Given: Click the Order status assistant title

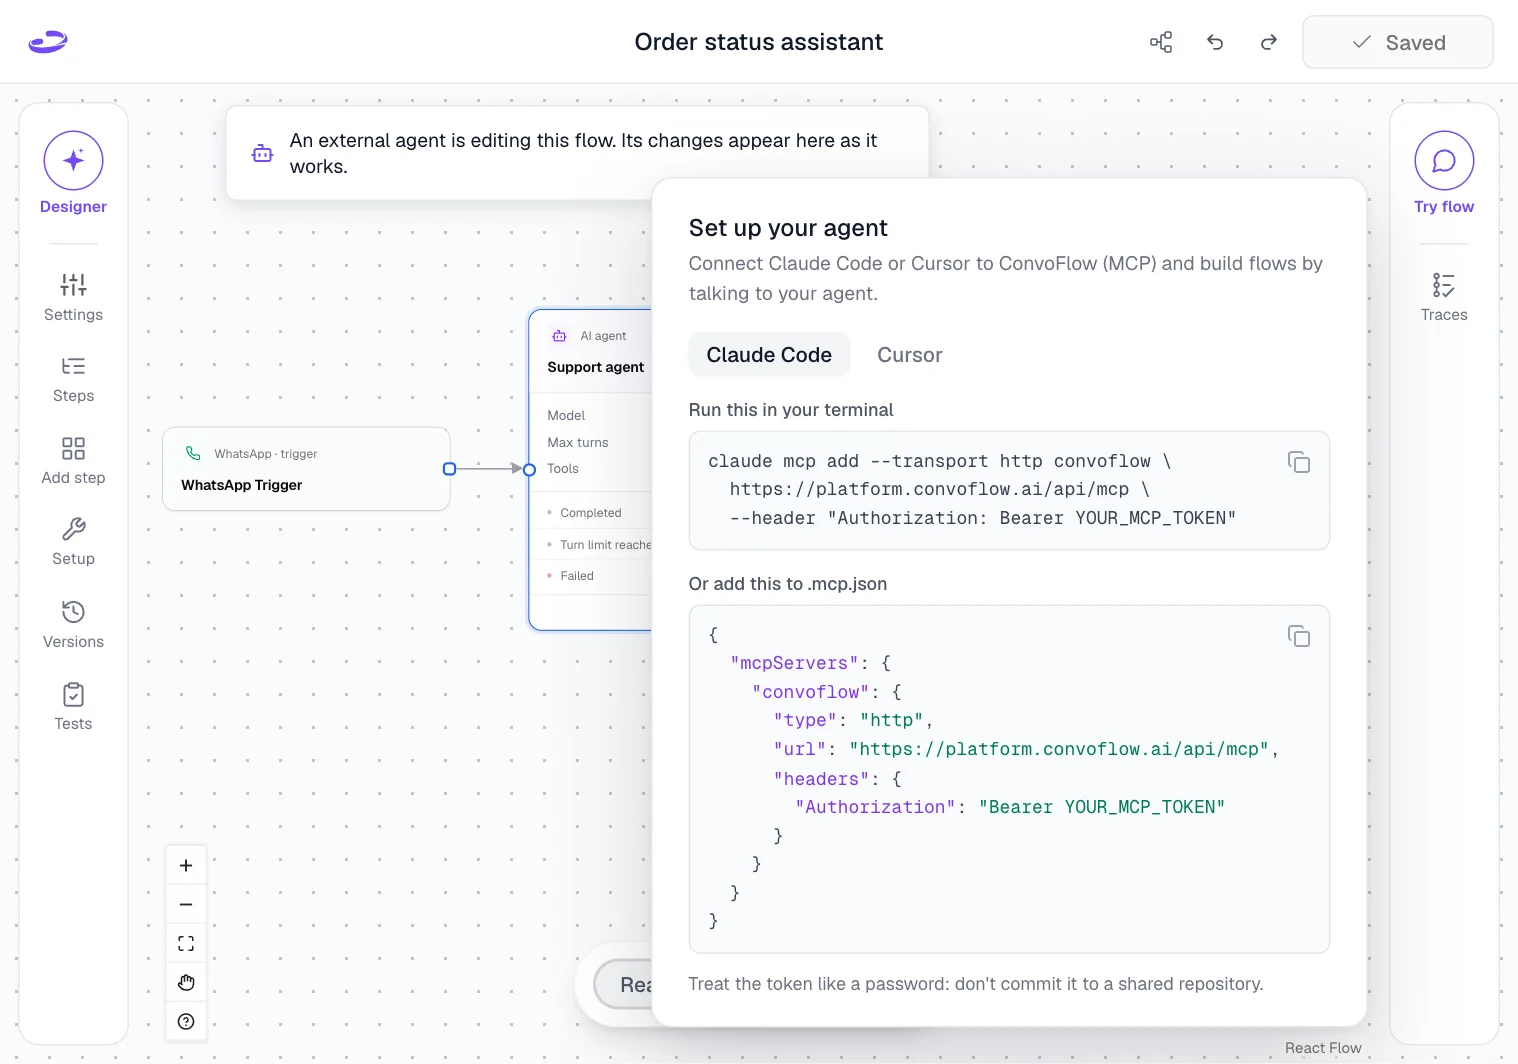Looking at the screenshot, I should click(x=759, y=42).
